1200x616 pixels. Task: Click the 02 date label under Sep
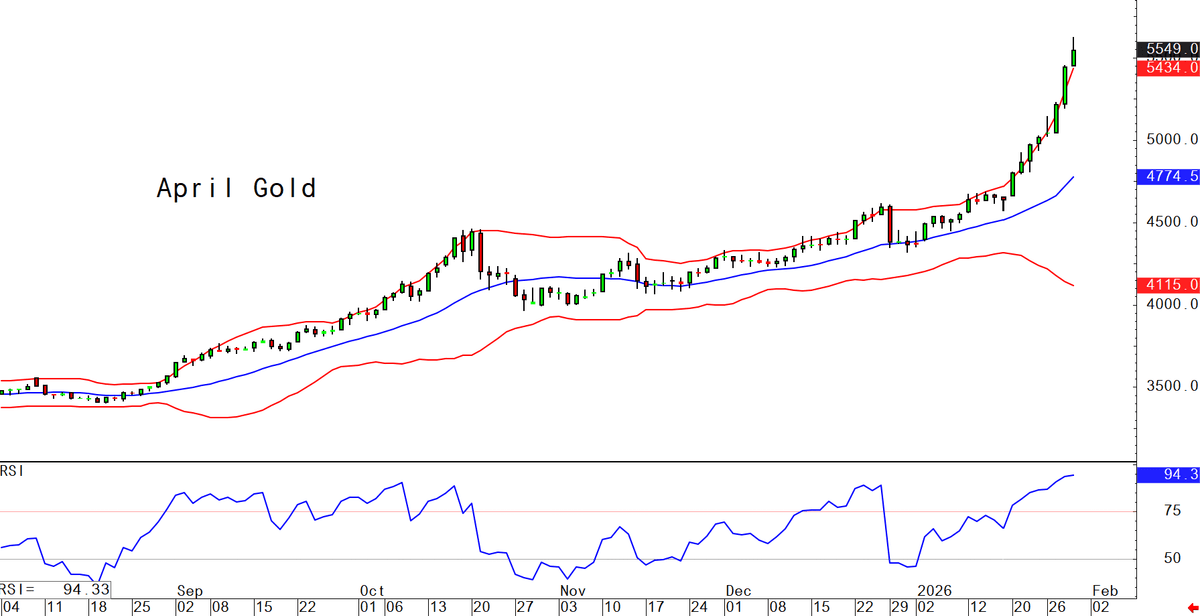[x=186, y=607]
